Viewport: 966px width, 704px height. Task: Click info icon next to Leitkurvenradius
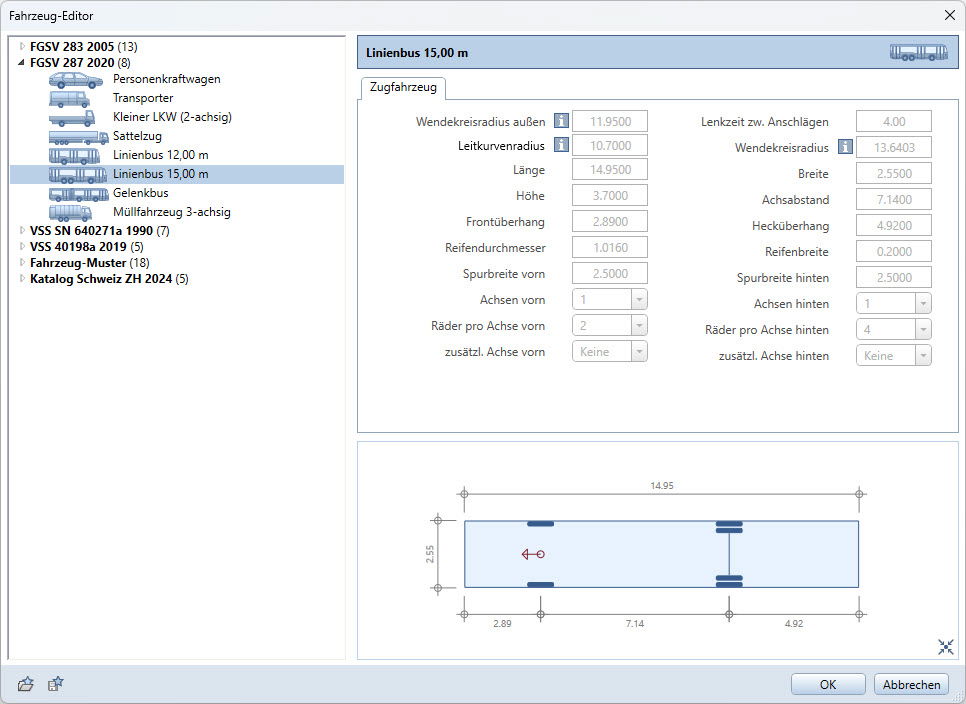561,145
